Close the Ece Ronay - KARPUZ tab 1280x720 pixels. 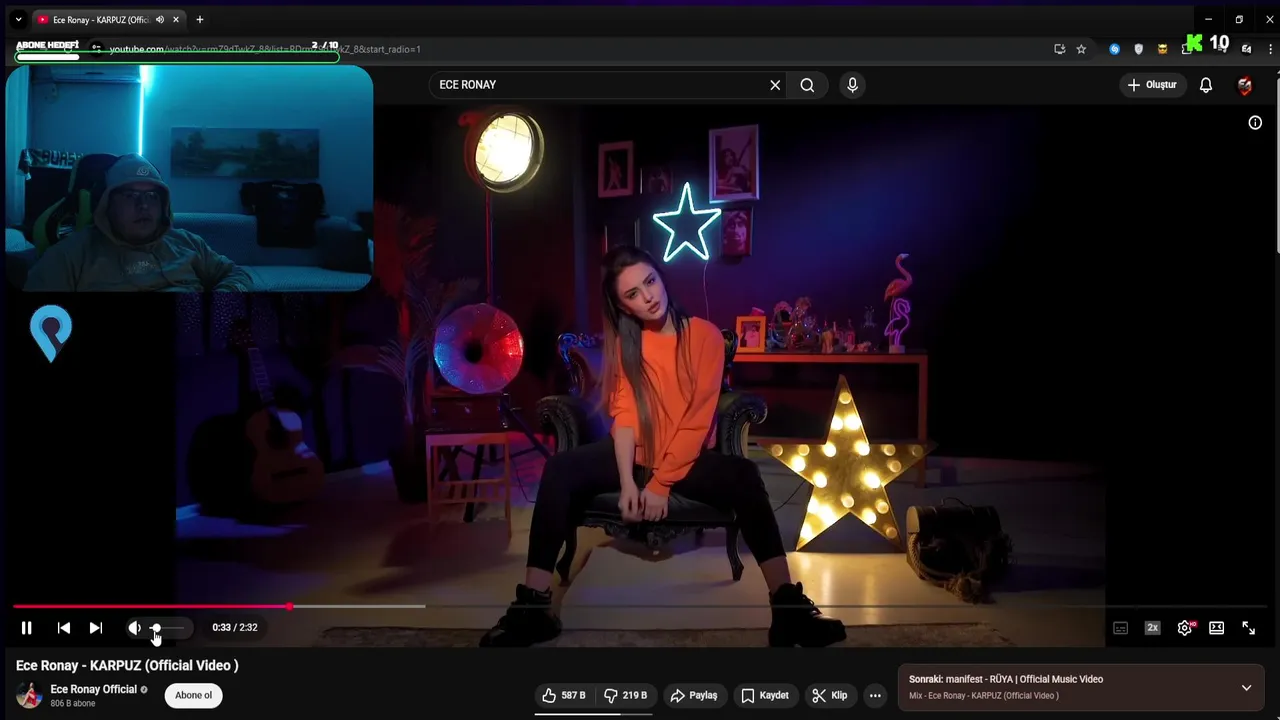(177, 19)
